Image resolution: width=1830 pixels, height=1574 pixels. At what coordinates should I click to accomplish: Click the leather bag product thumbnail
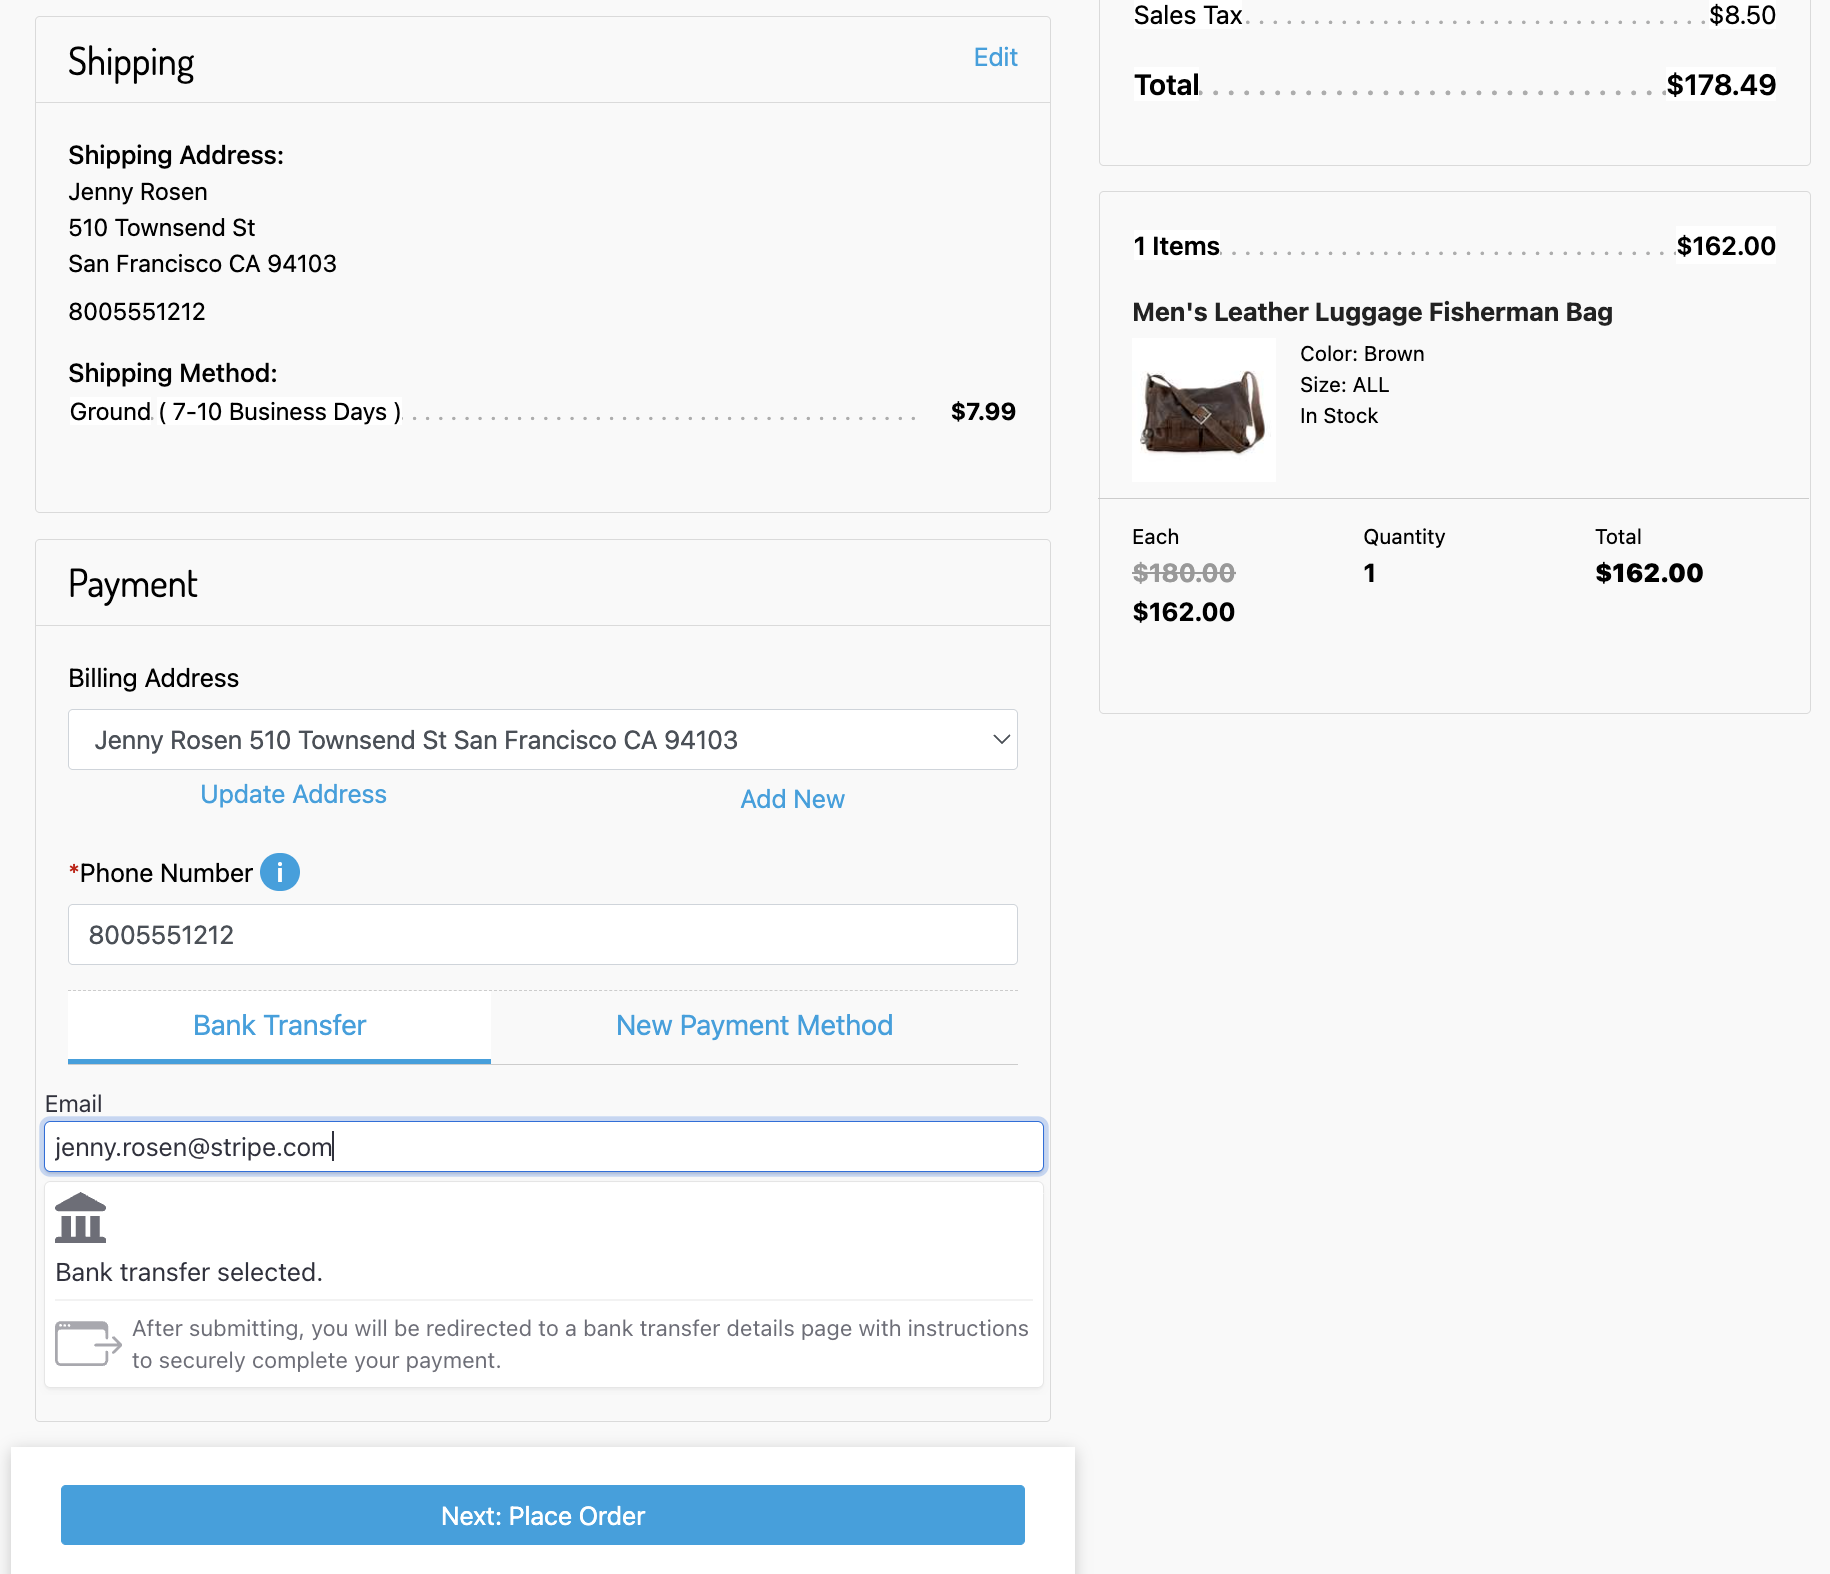tap(1203, 410)
